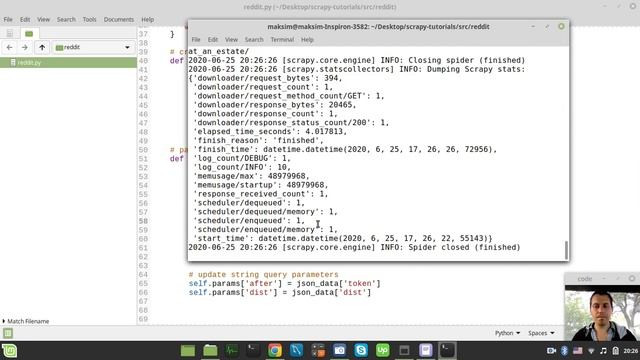
Task: Open the screenshot camera app in taskbar
Action: [339, 350]
